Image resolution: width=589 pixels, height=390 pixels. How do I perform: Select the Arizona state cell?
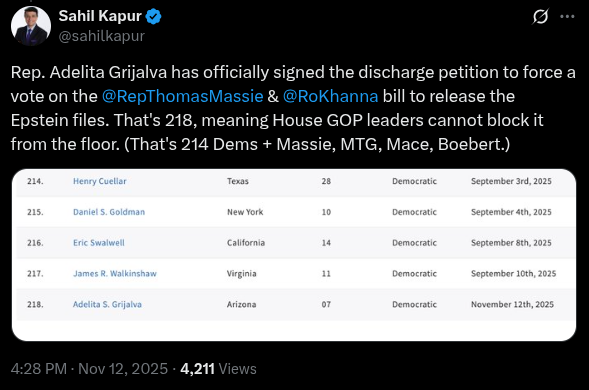pyautogui.click(x=242, y=304)
